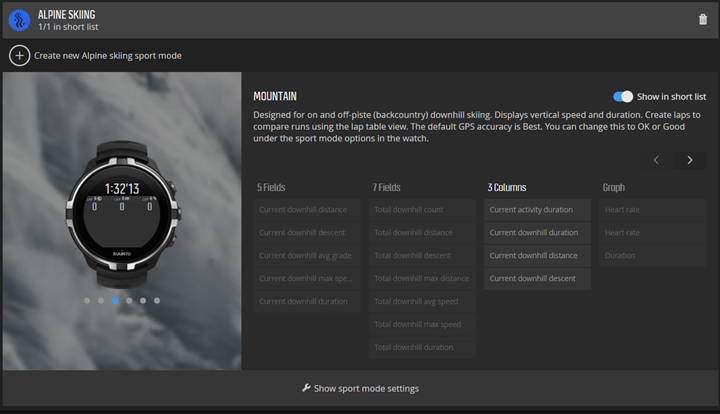Open the Current activity duration field
The image size is (720, 414).
[x=537, y=210]
